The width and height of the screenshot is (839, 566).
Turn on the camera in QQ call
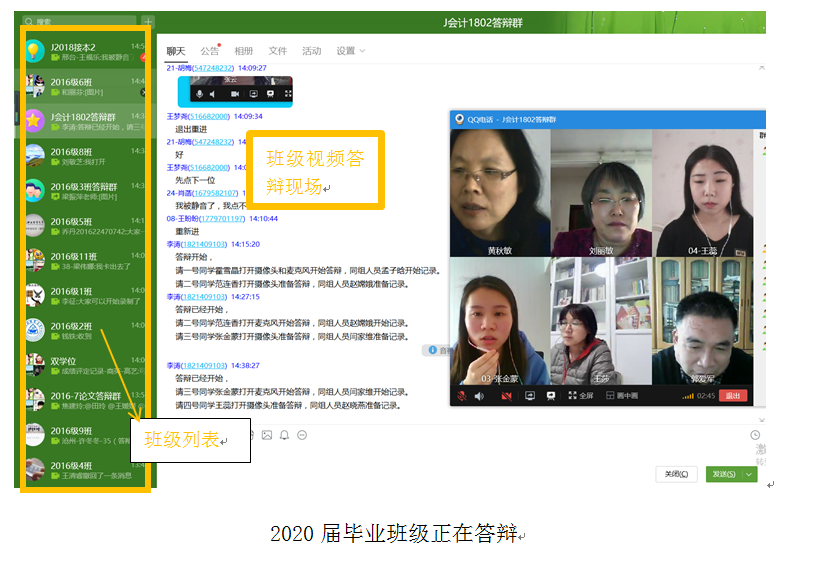click(506, 396)
